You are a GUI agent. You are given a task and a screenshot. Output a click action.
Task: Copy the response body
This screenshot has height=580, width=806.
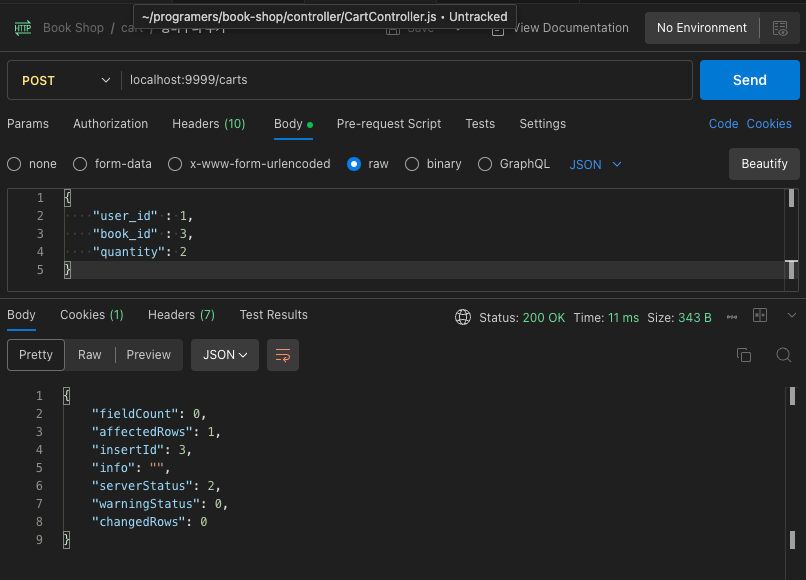click(744, 355)
